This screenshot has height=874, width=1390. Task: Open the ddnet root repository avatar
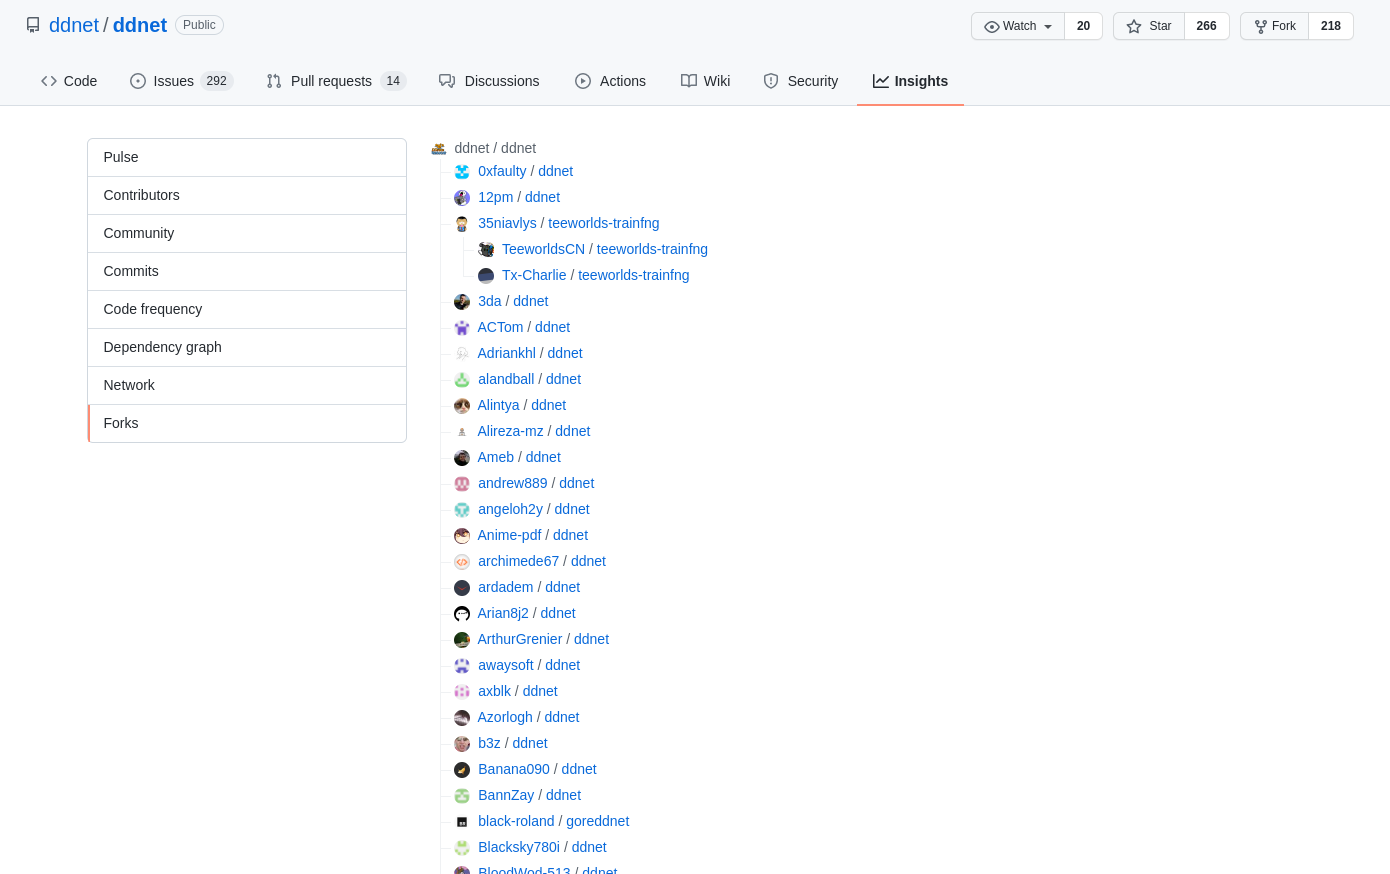point(438,148)
